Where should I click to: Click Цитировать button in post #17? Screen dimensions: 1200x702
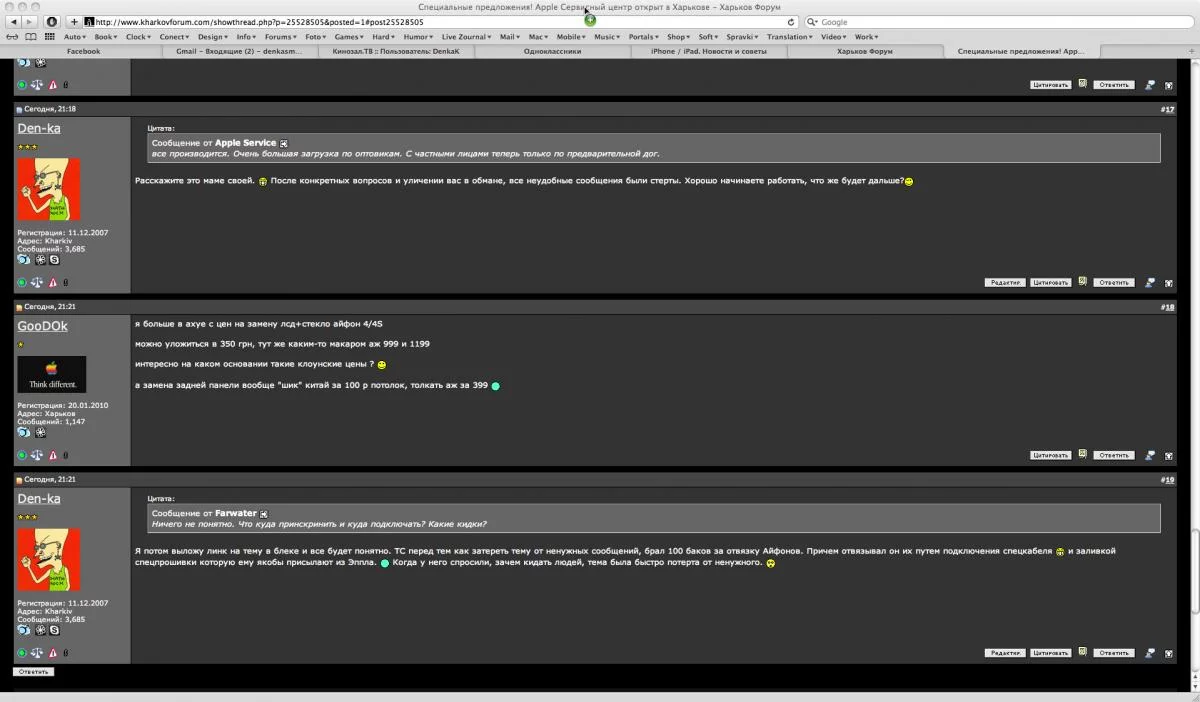(1050, 283)
